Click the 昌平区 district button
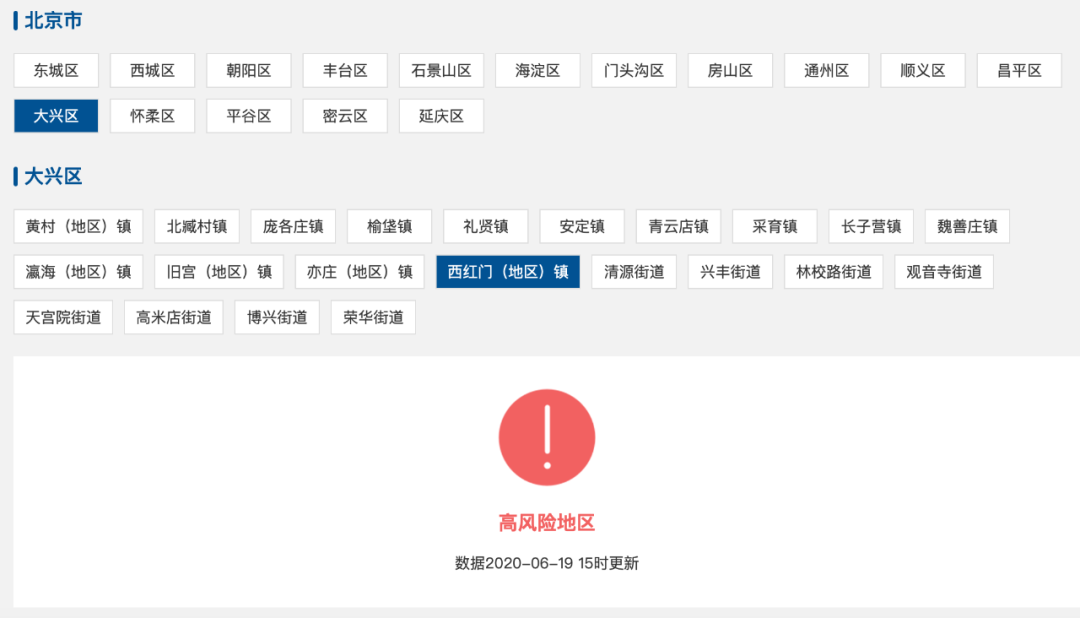Viewport: 1080px width, 618px height. [1019, 70]
